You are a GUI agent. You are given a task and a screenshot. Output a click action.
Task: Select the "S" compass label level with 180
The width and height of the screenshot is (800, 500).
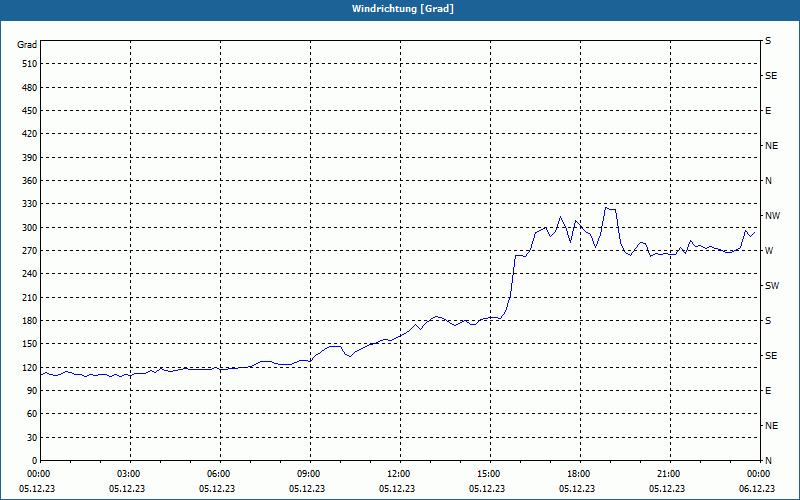pyautogui.click(x=768, y=321)
